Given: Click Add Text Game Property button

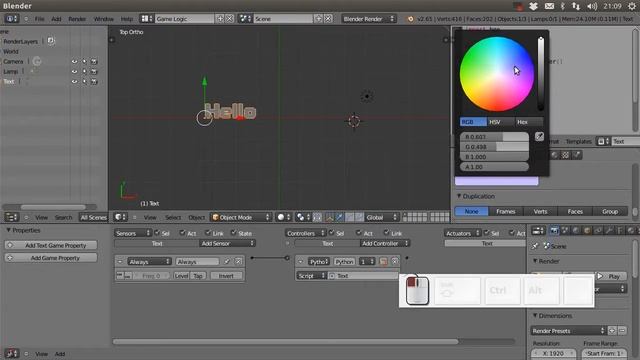Looking at the screenshot, I should pos(51,245).
